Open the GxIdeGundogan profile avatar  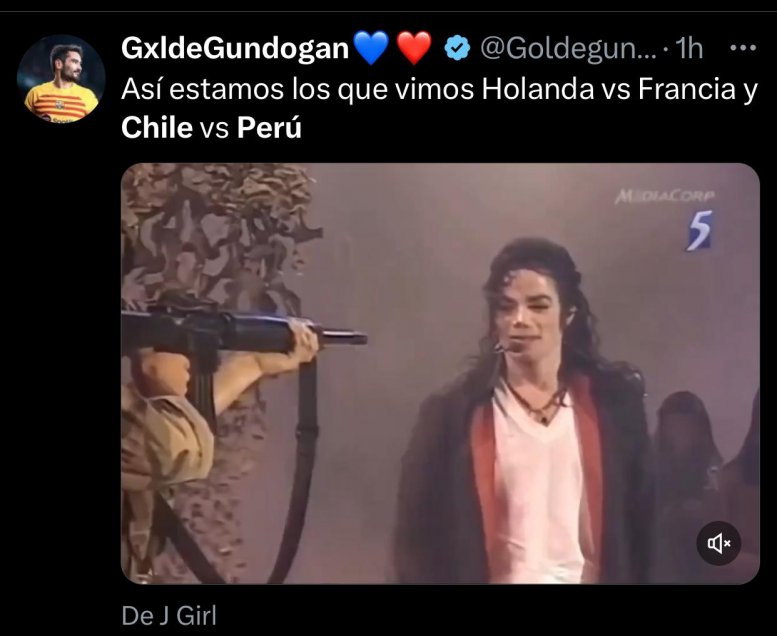point(61,79)
